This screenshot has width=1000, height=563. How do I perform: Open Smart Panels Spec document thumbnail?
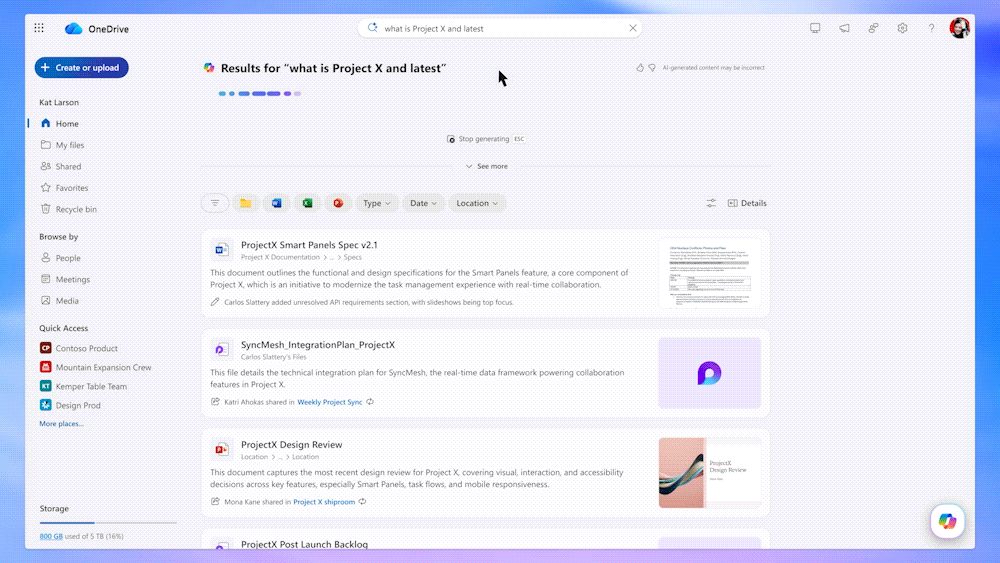pos(710,274)
